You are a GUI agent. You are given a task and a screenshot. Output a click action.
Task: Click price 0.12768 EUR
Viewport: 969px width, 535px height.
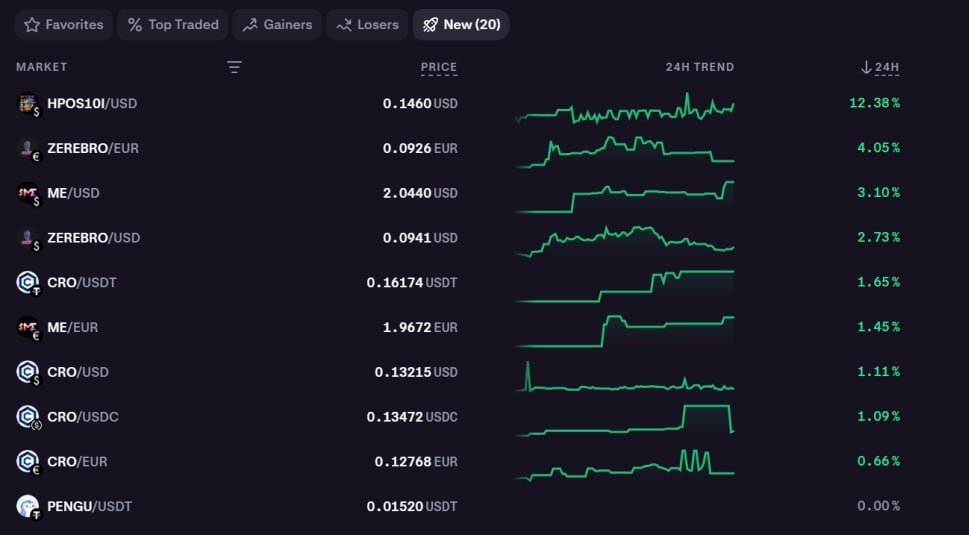[x=417, y=462]
